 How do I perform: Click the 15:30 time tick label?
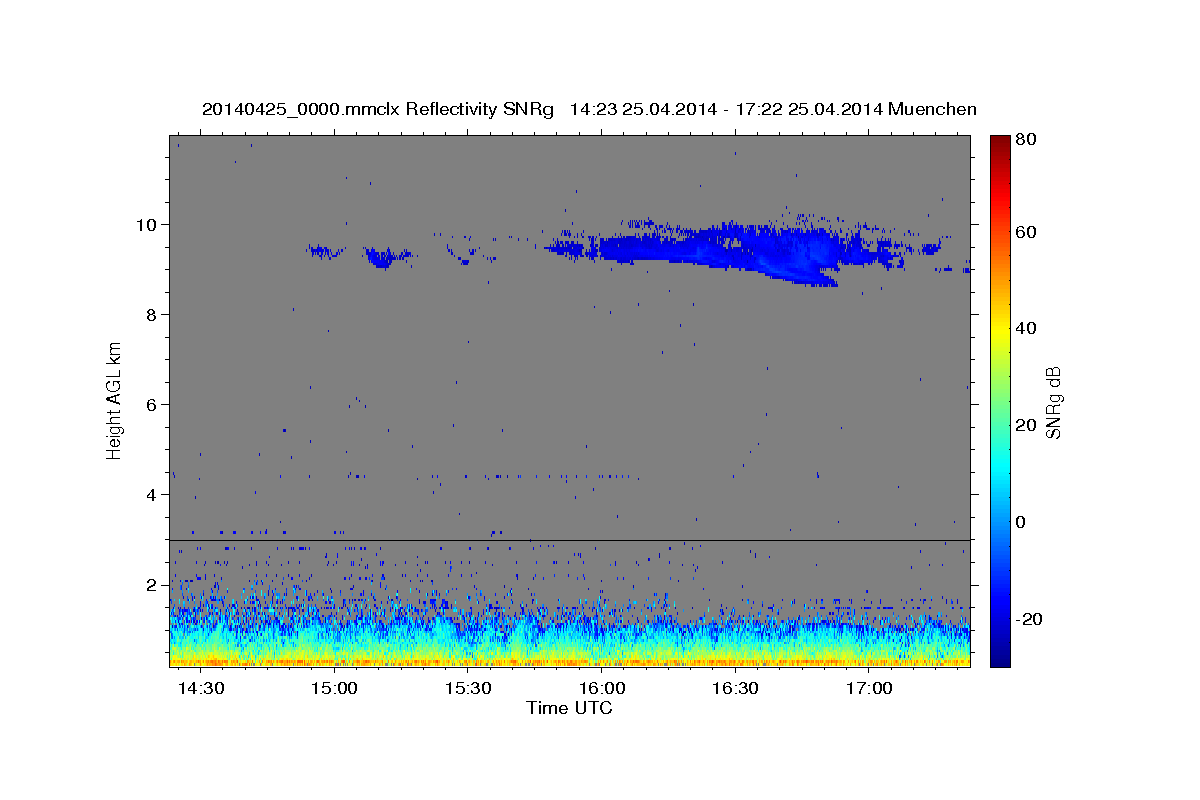[x=469, y=689]
